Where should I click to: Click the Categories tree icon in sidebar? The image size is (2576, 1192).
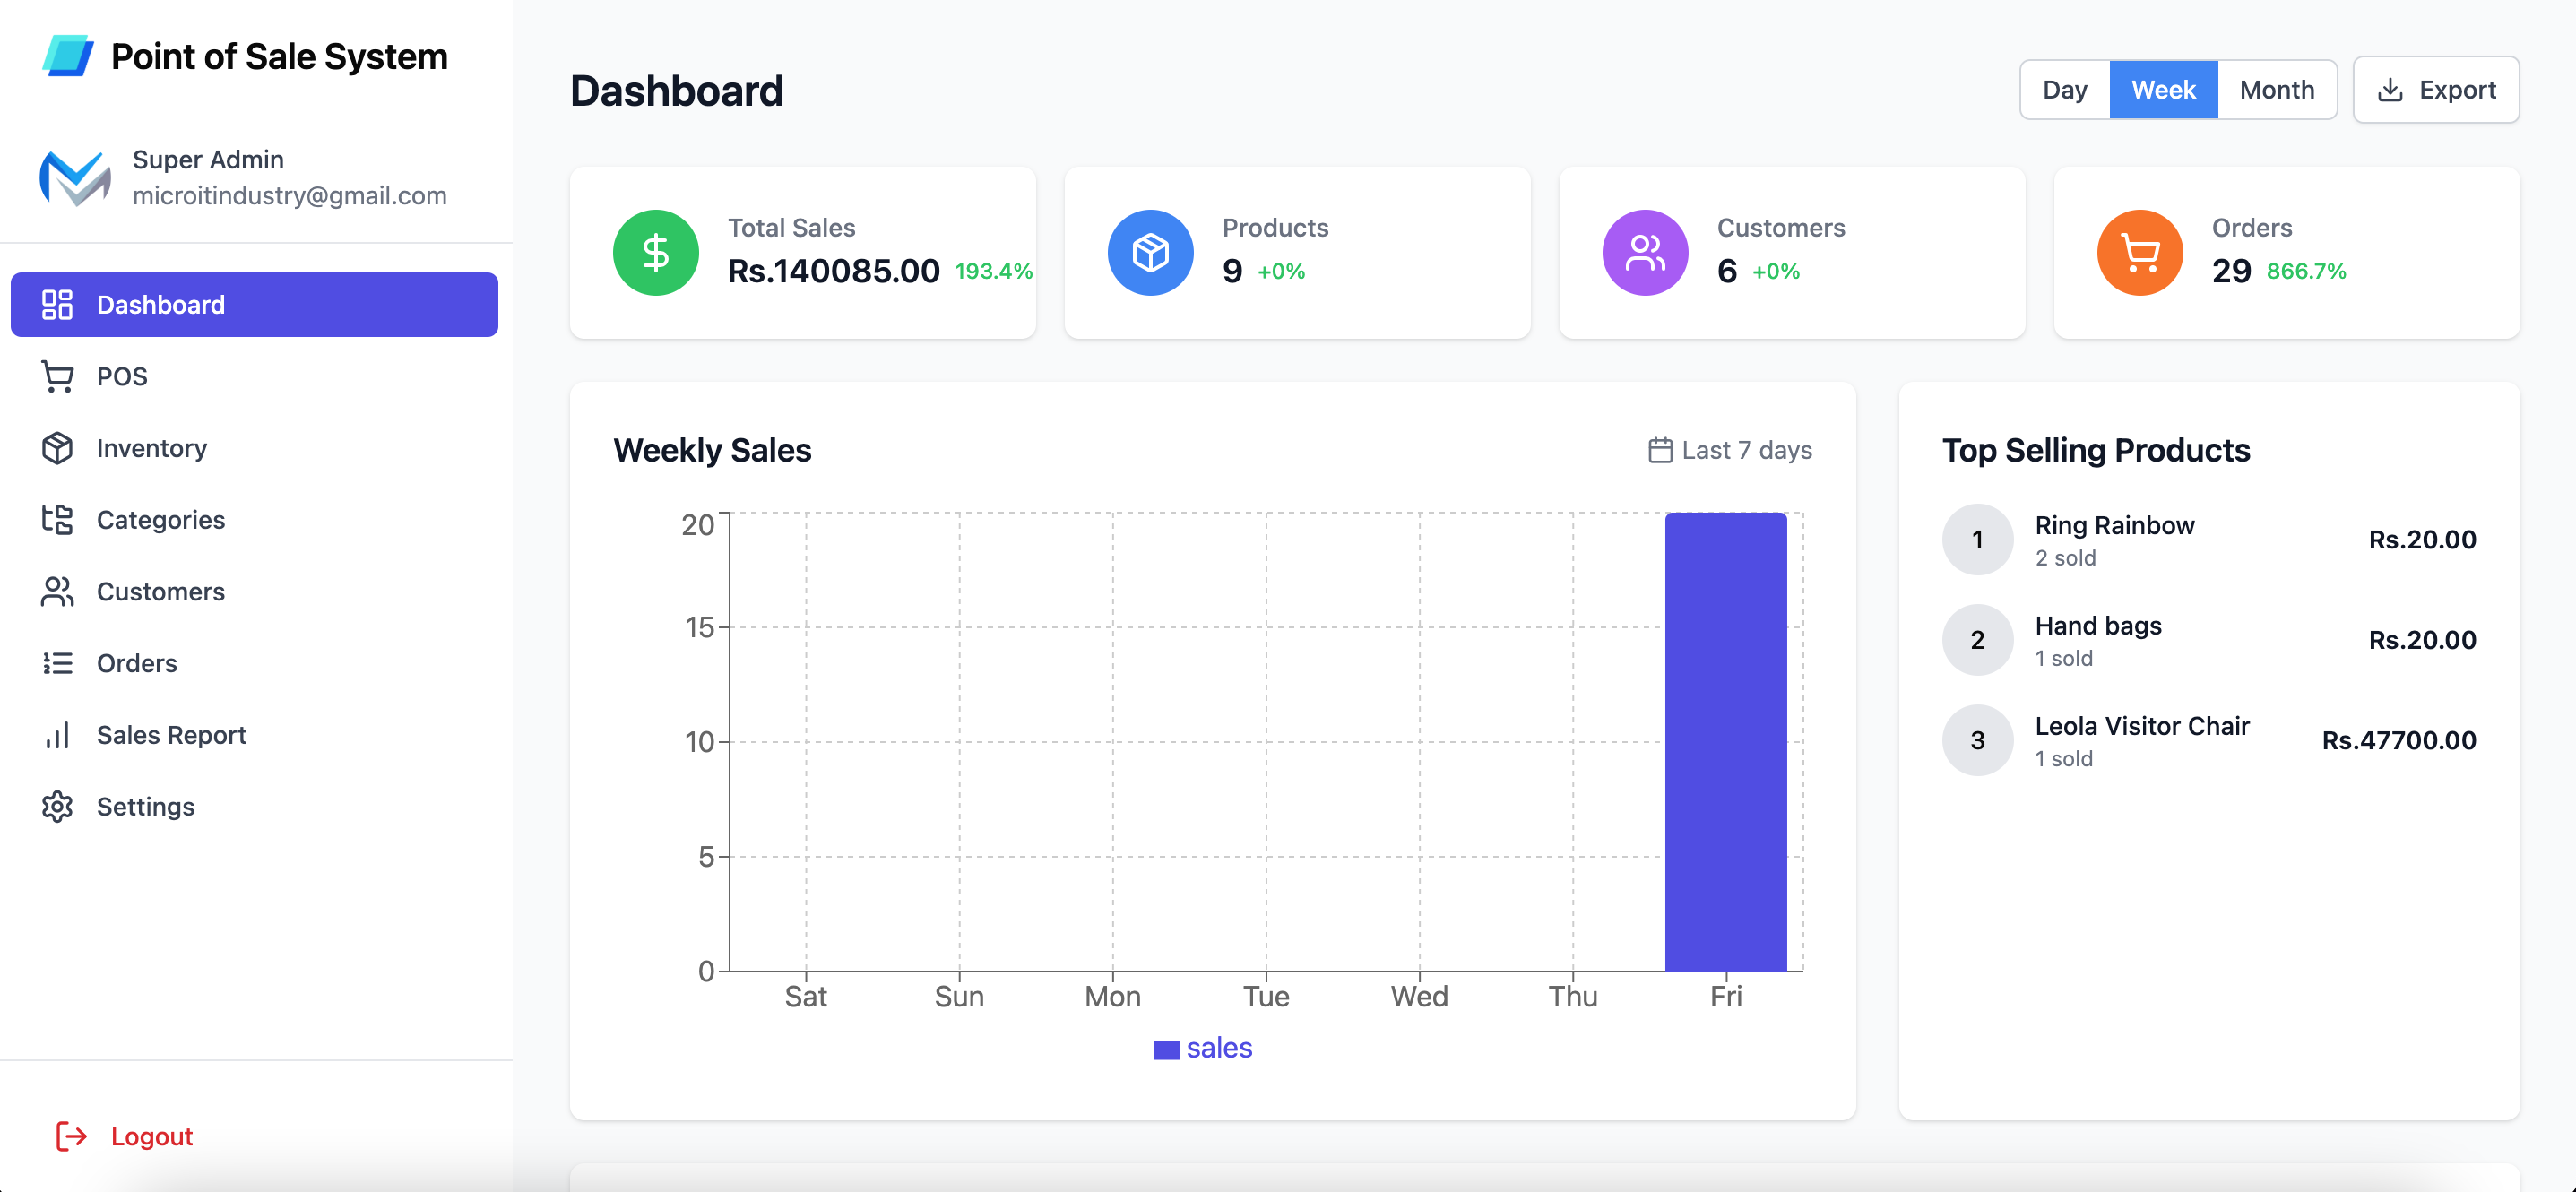(x=57, y=520)
